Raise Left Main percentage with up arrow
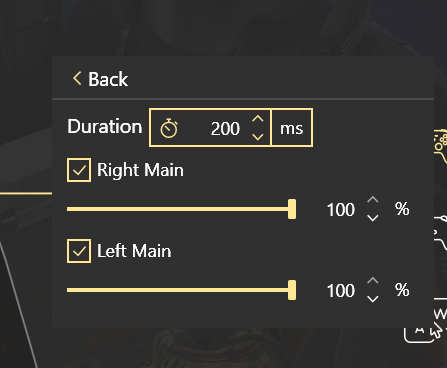The width and height of the screenshot is (447, 368). (x=372, y=281)
